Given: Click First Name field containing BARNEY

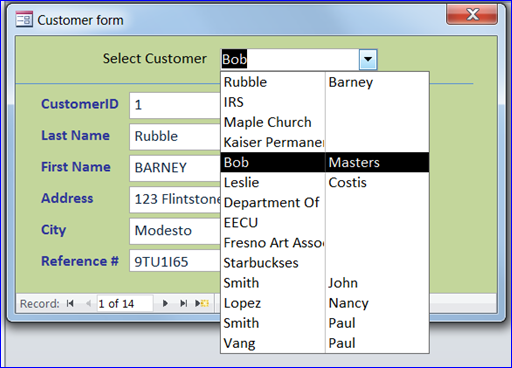Looking at the screenshot, I should tap(175, 168).
